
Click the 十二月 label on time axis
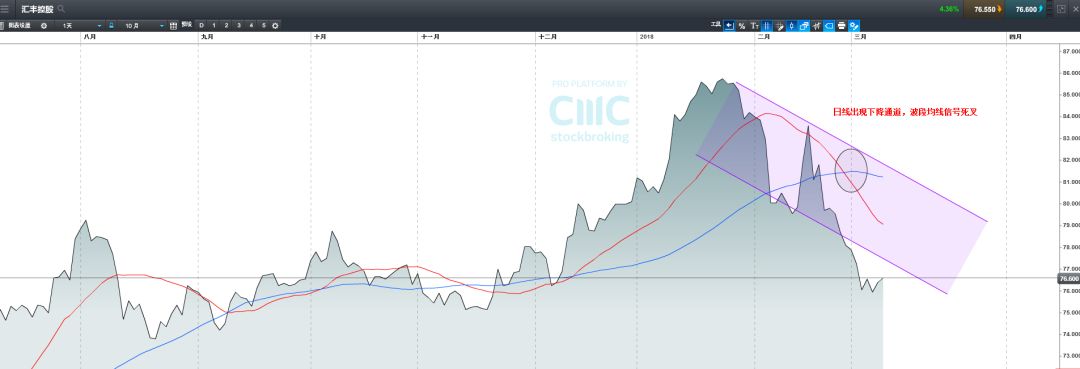pyautogui.click(x=548, y=36)
